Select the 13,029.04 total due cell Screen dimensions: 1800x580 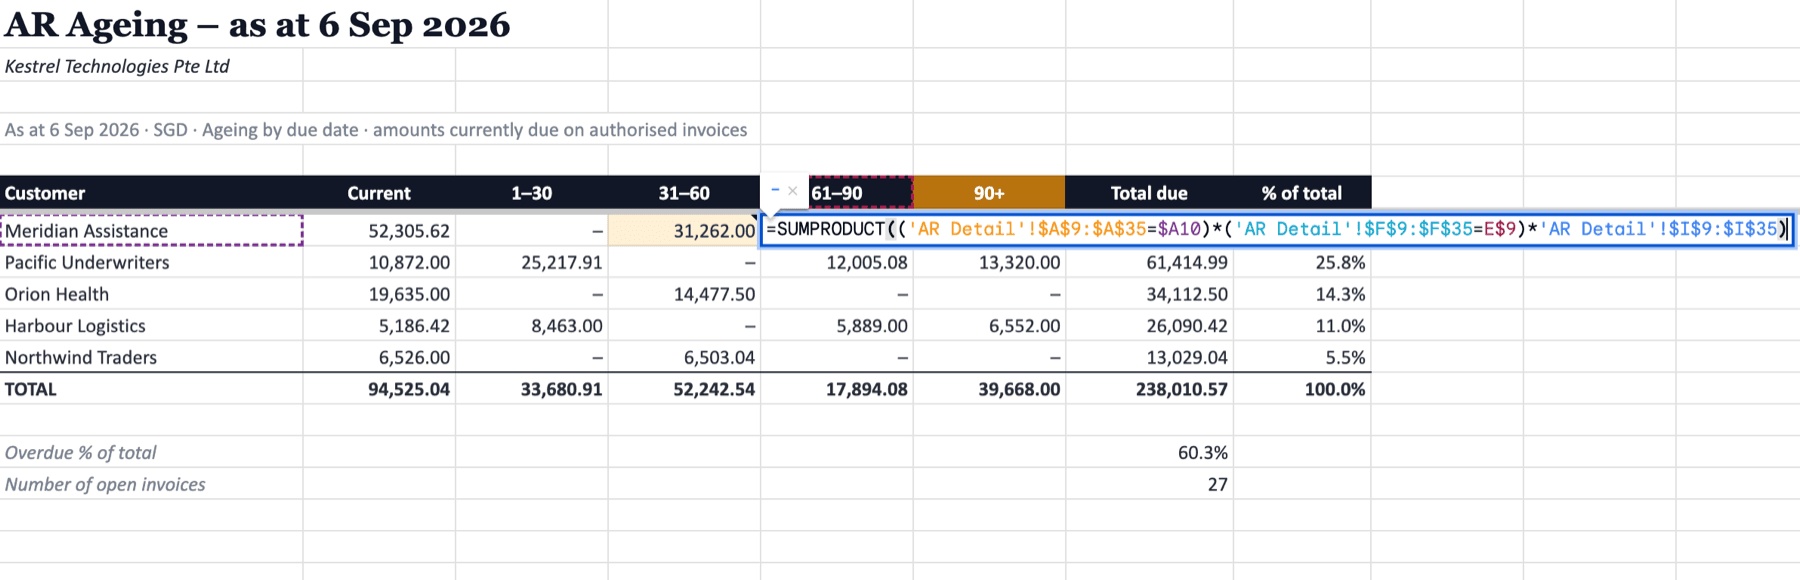pyautogui.click(x=1149, y=357)
